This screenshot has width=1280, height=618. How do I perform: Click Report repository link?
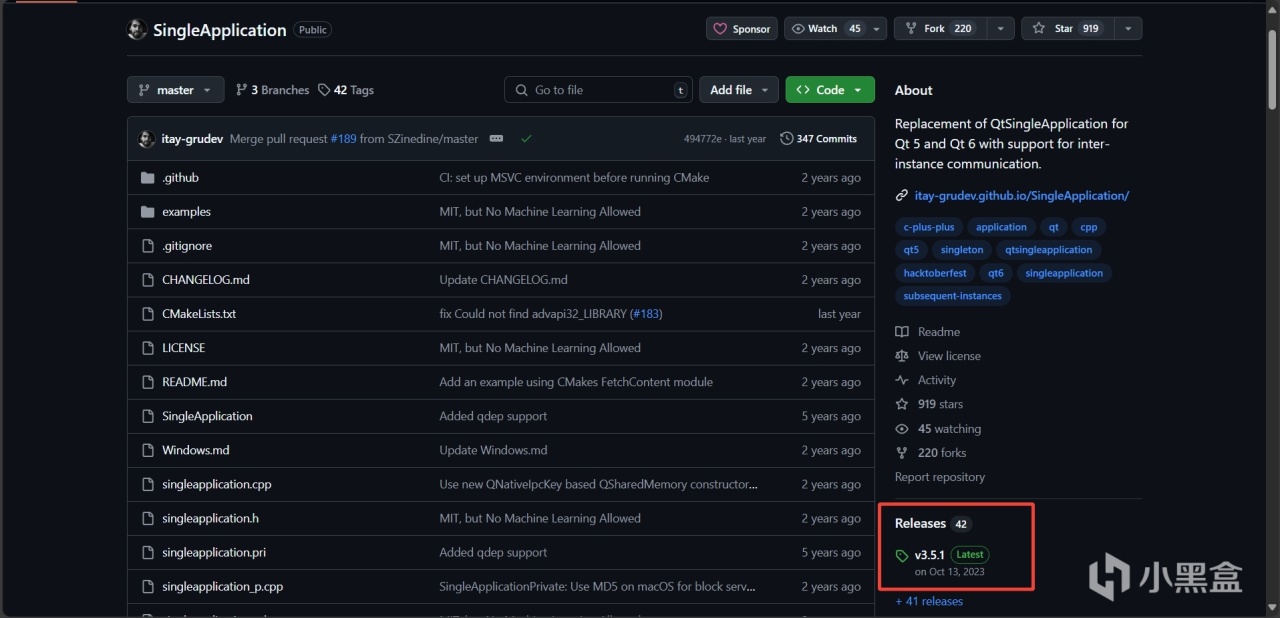940,477
